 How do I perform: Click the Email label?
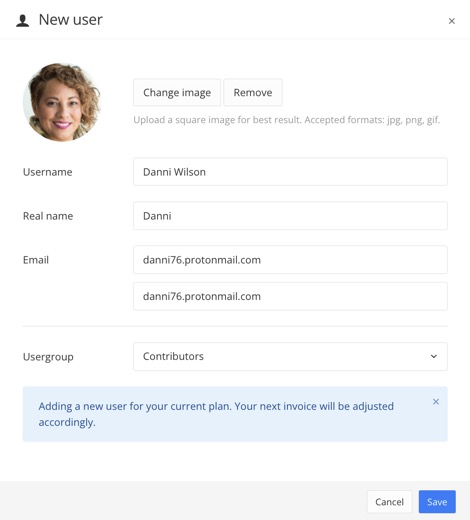click(x=36, y=260)
